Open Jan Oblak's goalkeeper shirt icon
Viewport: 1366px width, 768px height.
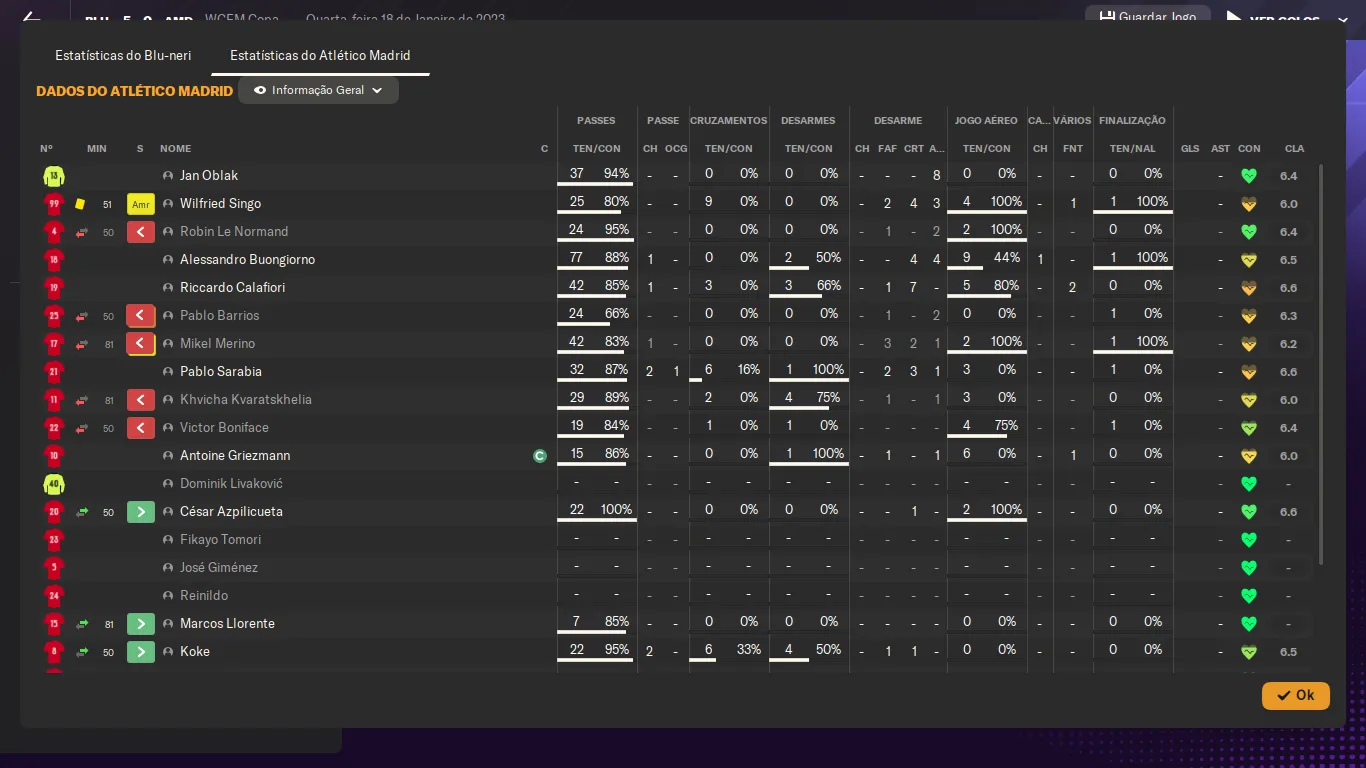tap(54, 176)
